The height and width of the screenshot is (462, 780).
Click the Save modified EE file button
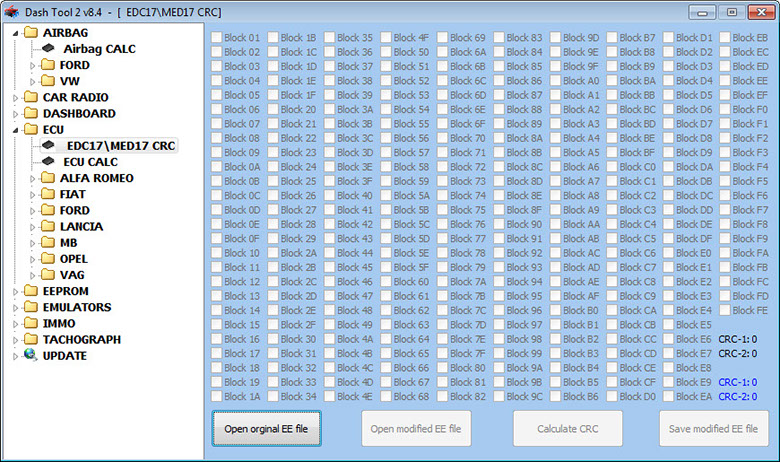click(x=714, y=429)
